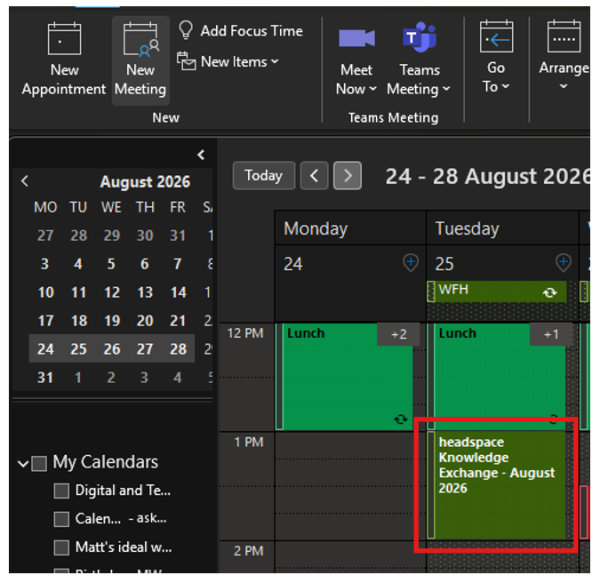
Task: Toggle the My Calendars checkbox
Action: click(x=39, y=463)
